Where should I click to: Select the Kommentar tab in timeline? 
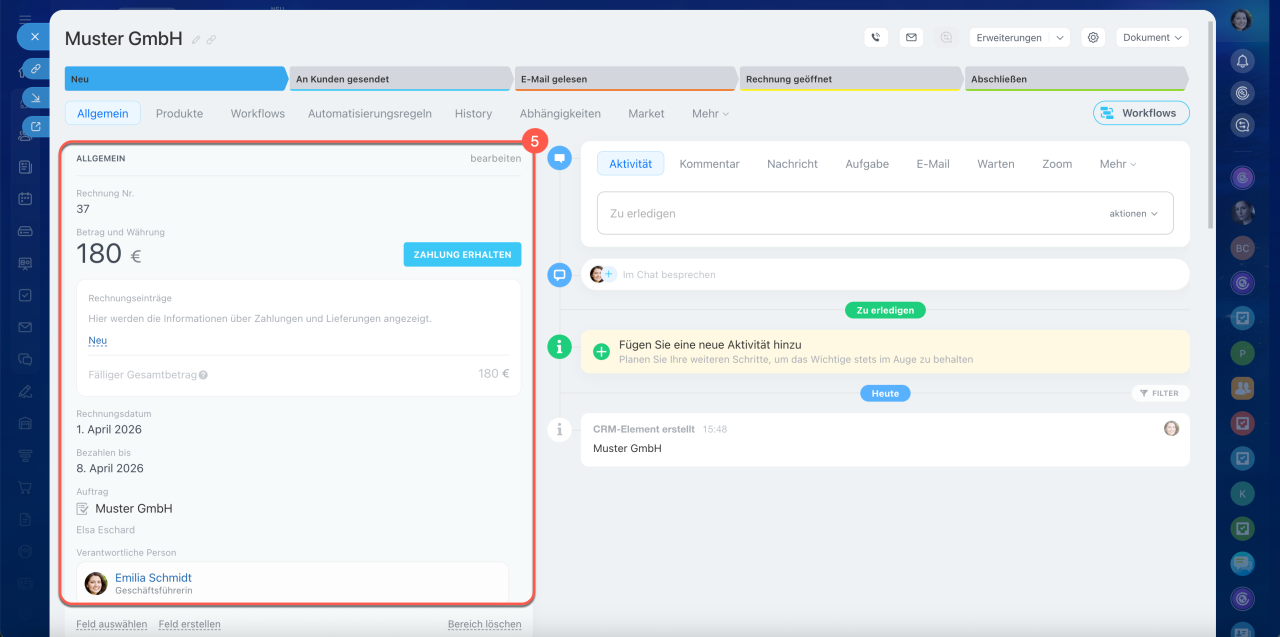[x=709, y=164]
